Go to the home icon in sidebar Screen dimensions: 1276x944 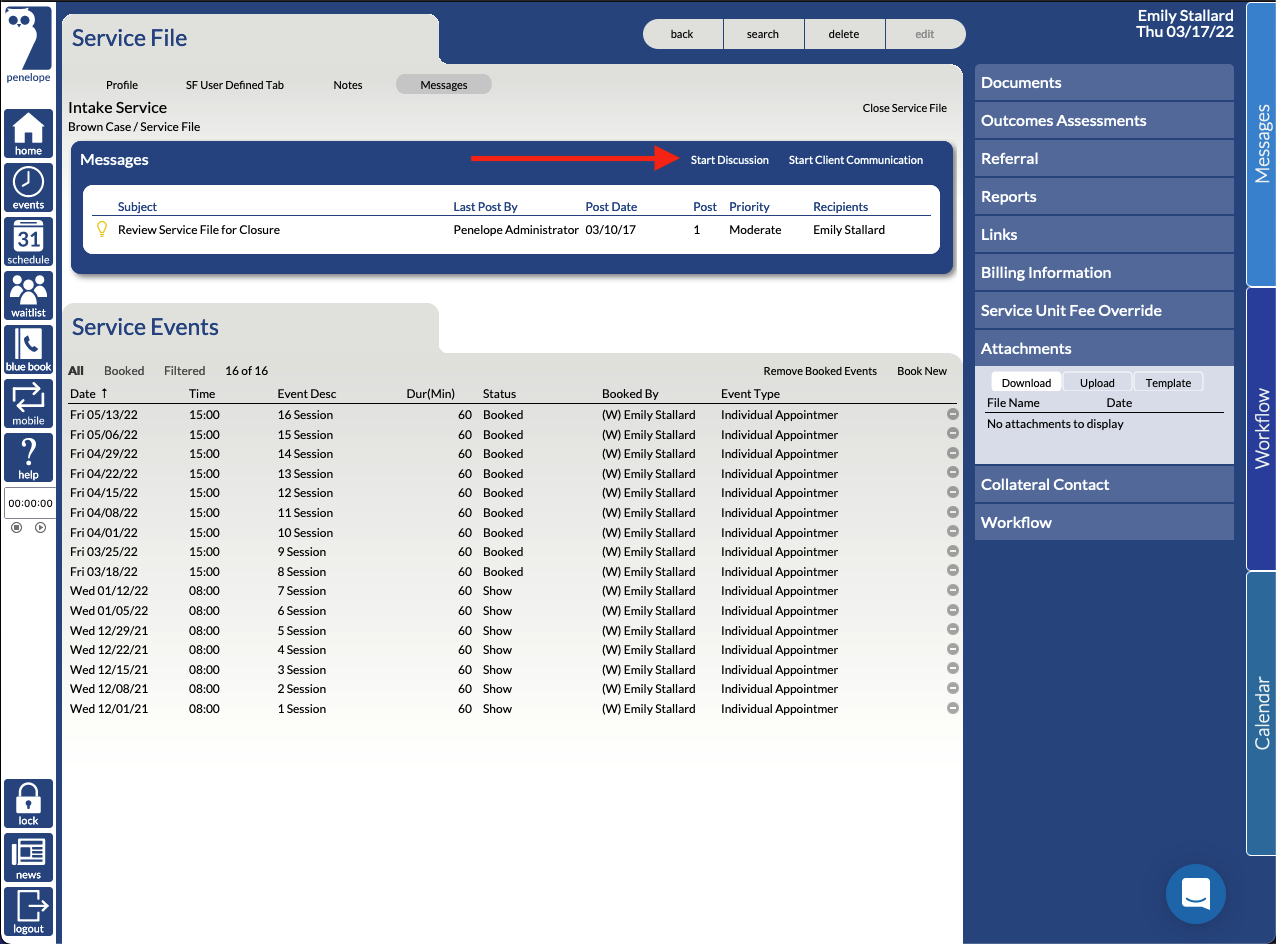[x=28, y=134]
